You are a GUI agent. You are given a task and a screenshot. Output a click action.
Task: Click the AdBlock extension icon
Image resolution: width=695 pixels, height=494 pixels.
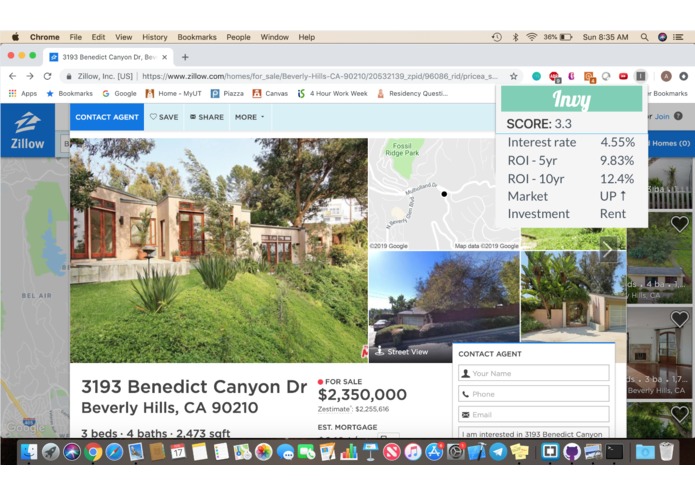[x=554, y=76]
